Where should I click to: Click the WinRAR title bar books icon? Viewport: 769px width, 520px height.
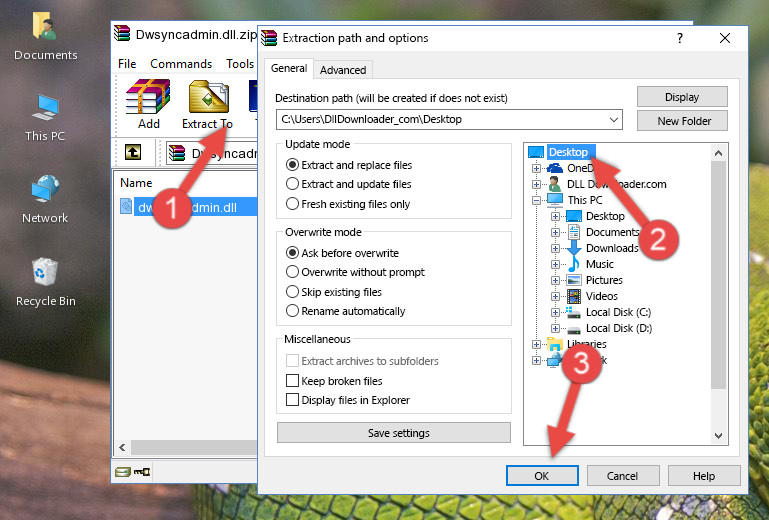(122, 34)
